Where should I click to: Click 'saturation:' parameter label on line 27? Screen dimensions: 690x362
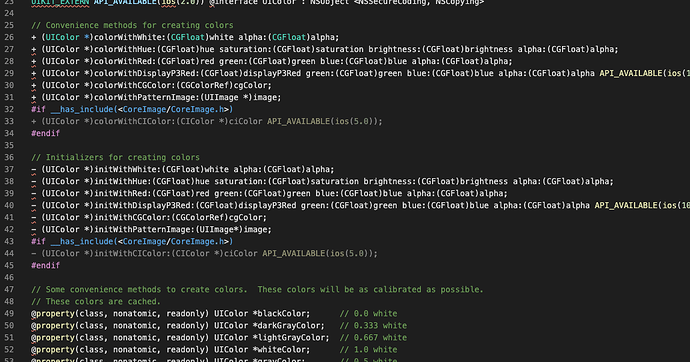point(246,49)
